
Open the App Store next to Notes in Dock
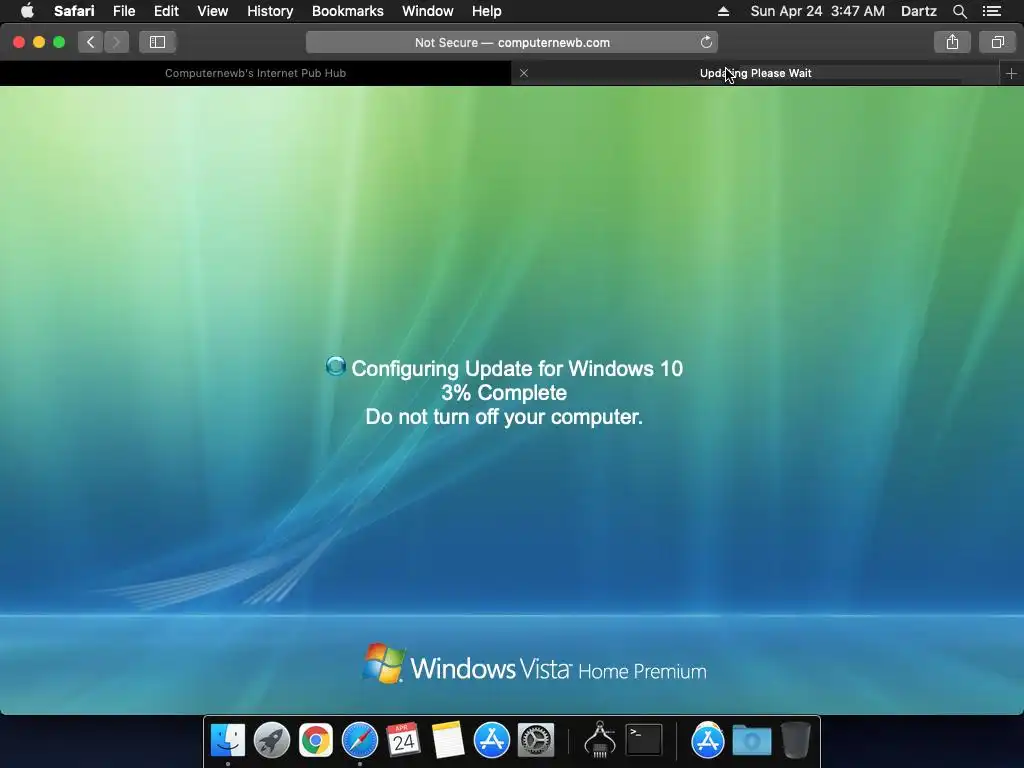point(492,740)
